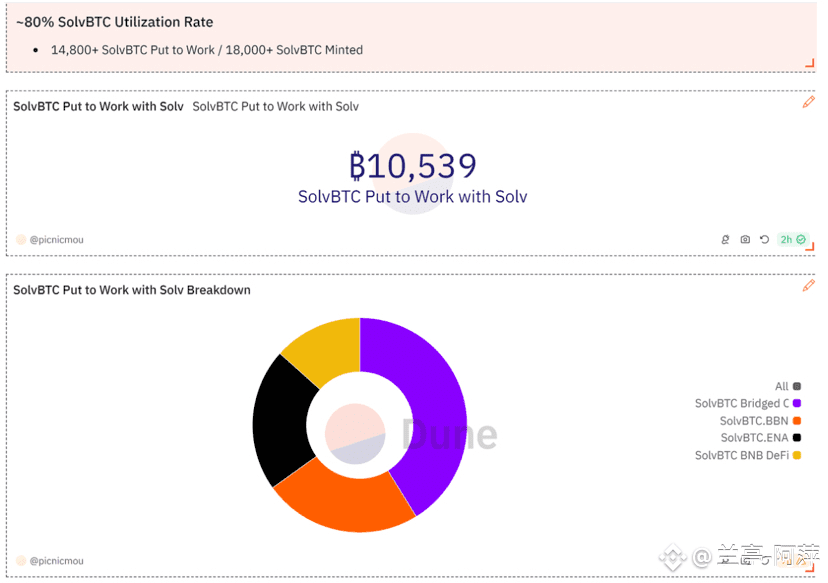Image resolution: width=828 pixels, height=583 pixels.
Task: Toggle the All legend entry
Action: click(787, 386)
